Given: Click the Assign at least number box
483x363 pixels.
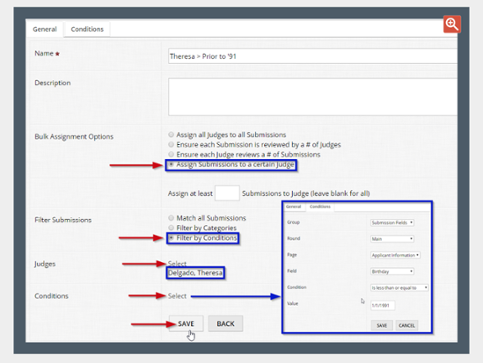Looking at the screenshot, I should [227, 193].
